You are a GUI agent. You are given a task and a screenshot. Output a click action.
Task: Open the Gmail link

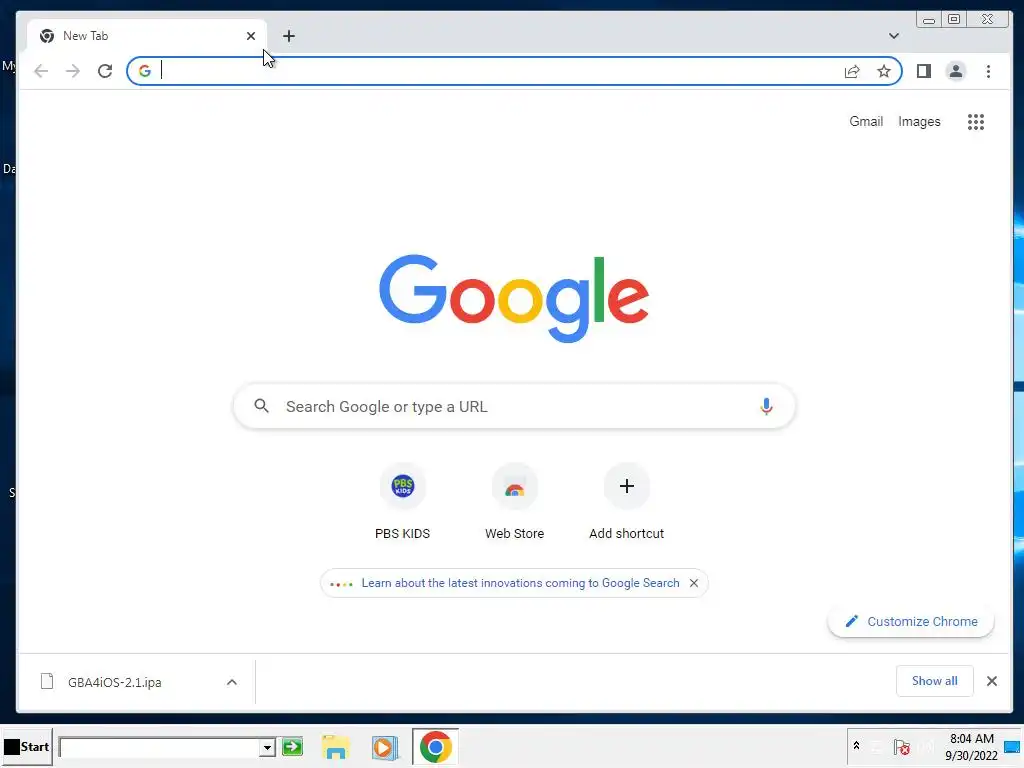click(x=866, y=121)
